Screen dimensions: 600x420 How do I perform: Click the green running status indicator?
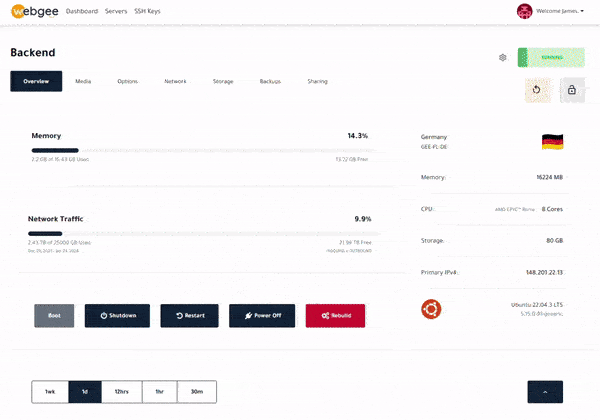(551, 57)
